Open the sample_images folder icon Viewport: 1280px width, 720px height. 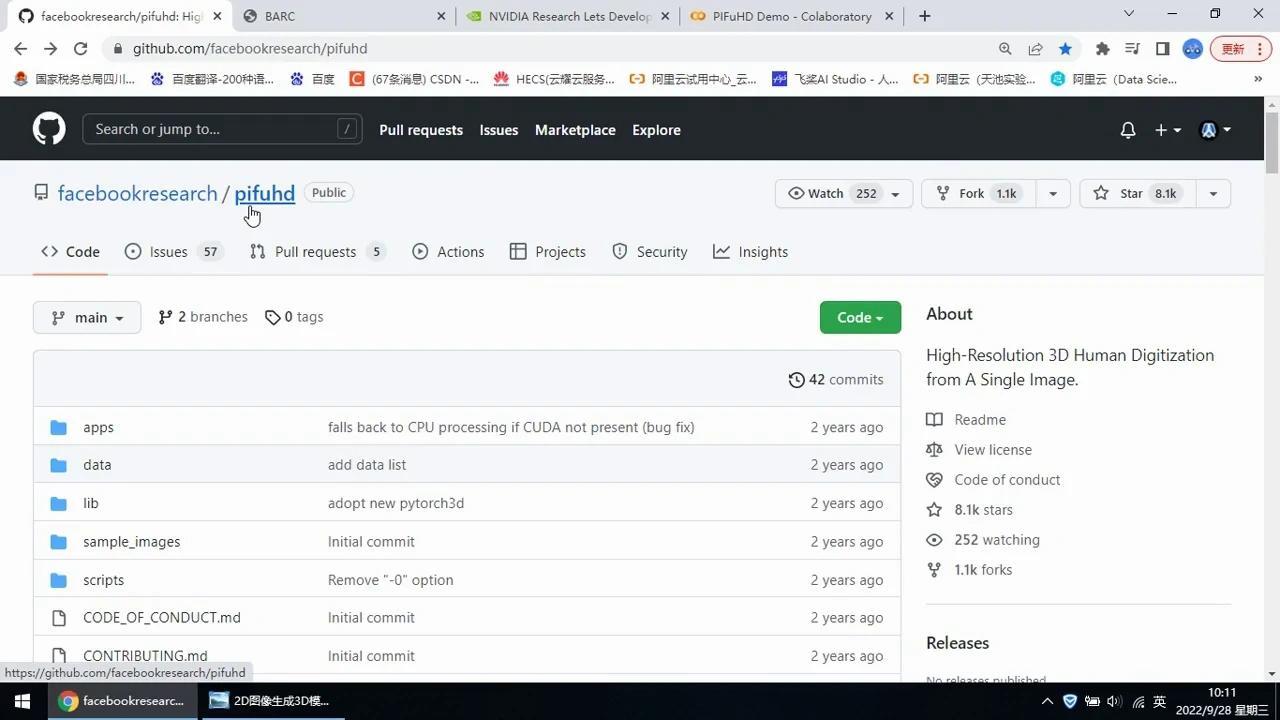tap(59, 542)
